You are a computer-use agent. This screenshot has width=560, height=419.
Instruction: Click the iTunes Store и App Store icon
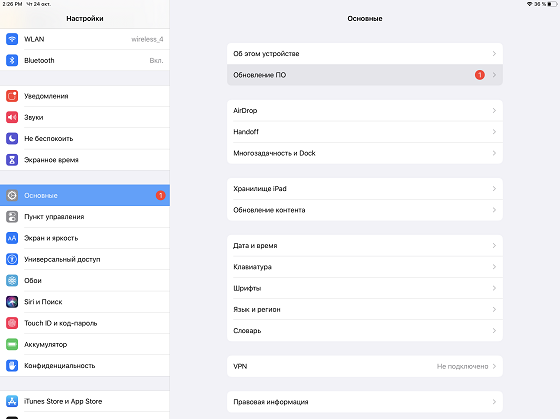click(x=12, y=401)
